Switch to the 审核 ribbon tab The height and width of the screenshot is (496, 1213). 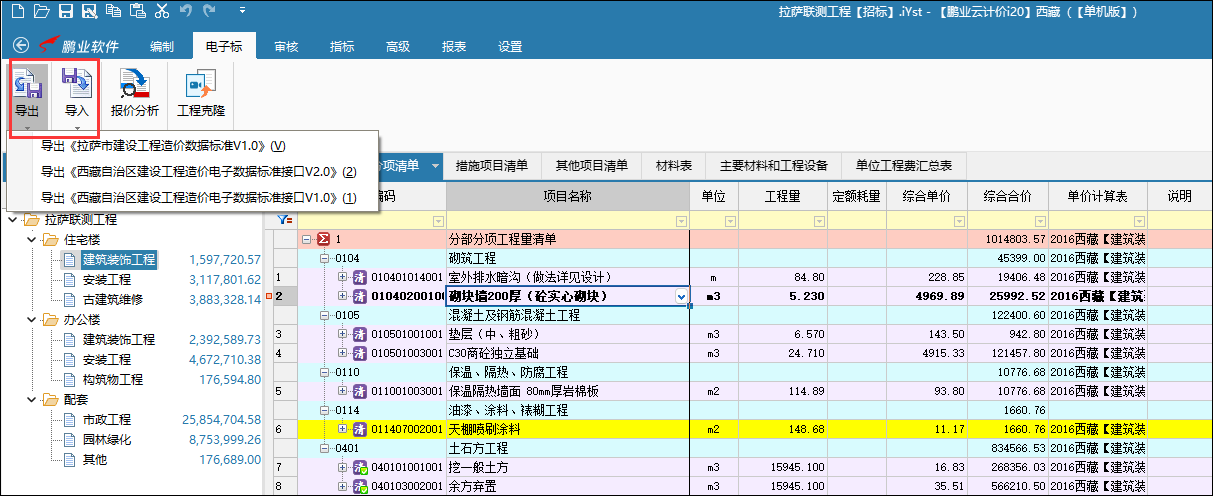tap(286, 46)
